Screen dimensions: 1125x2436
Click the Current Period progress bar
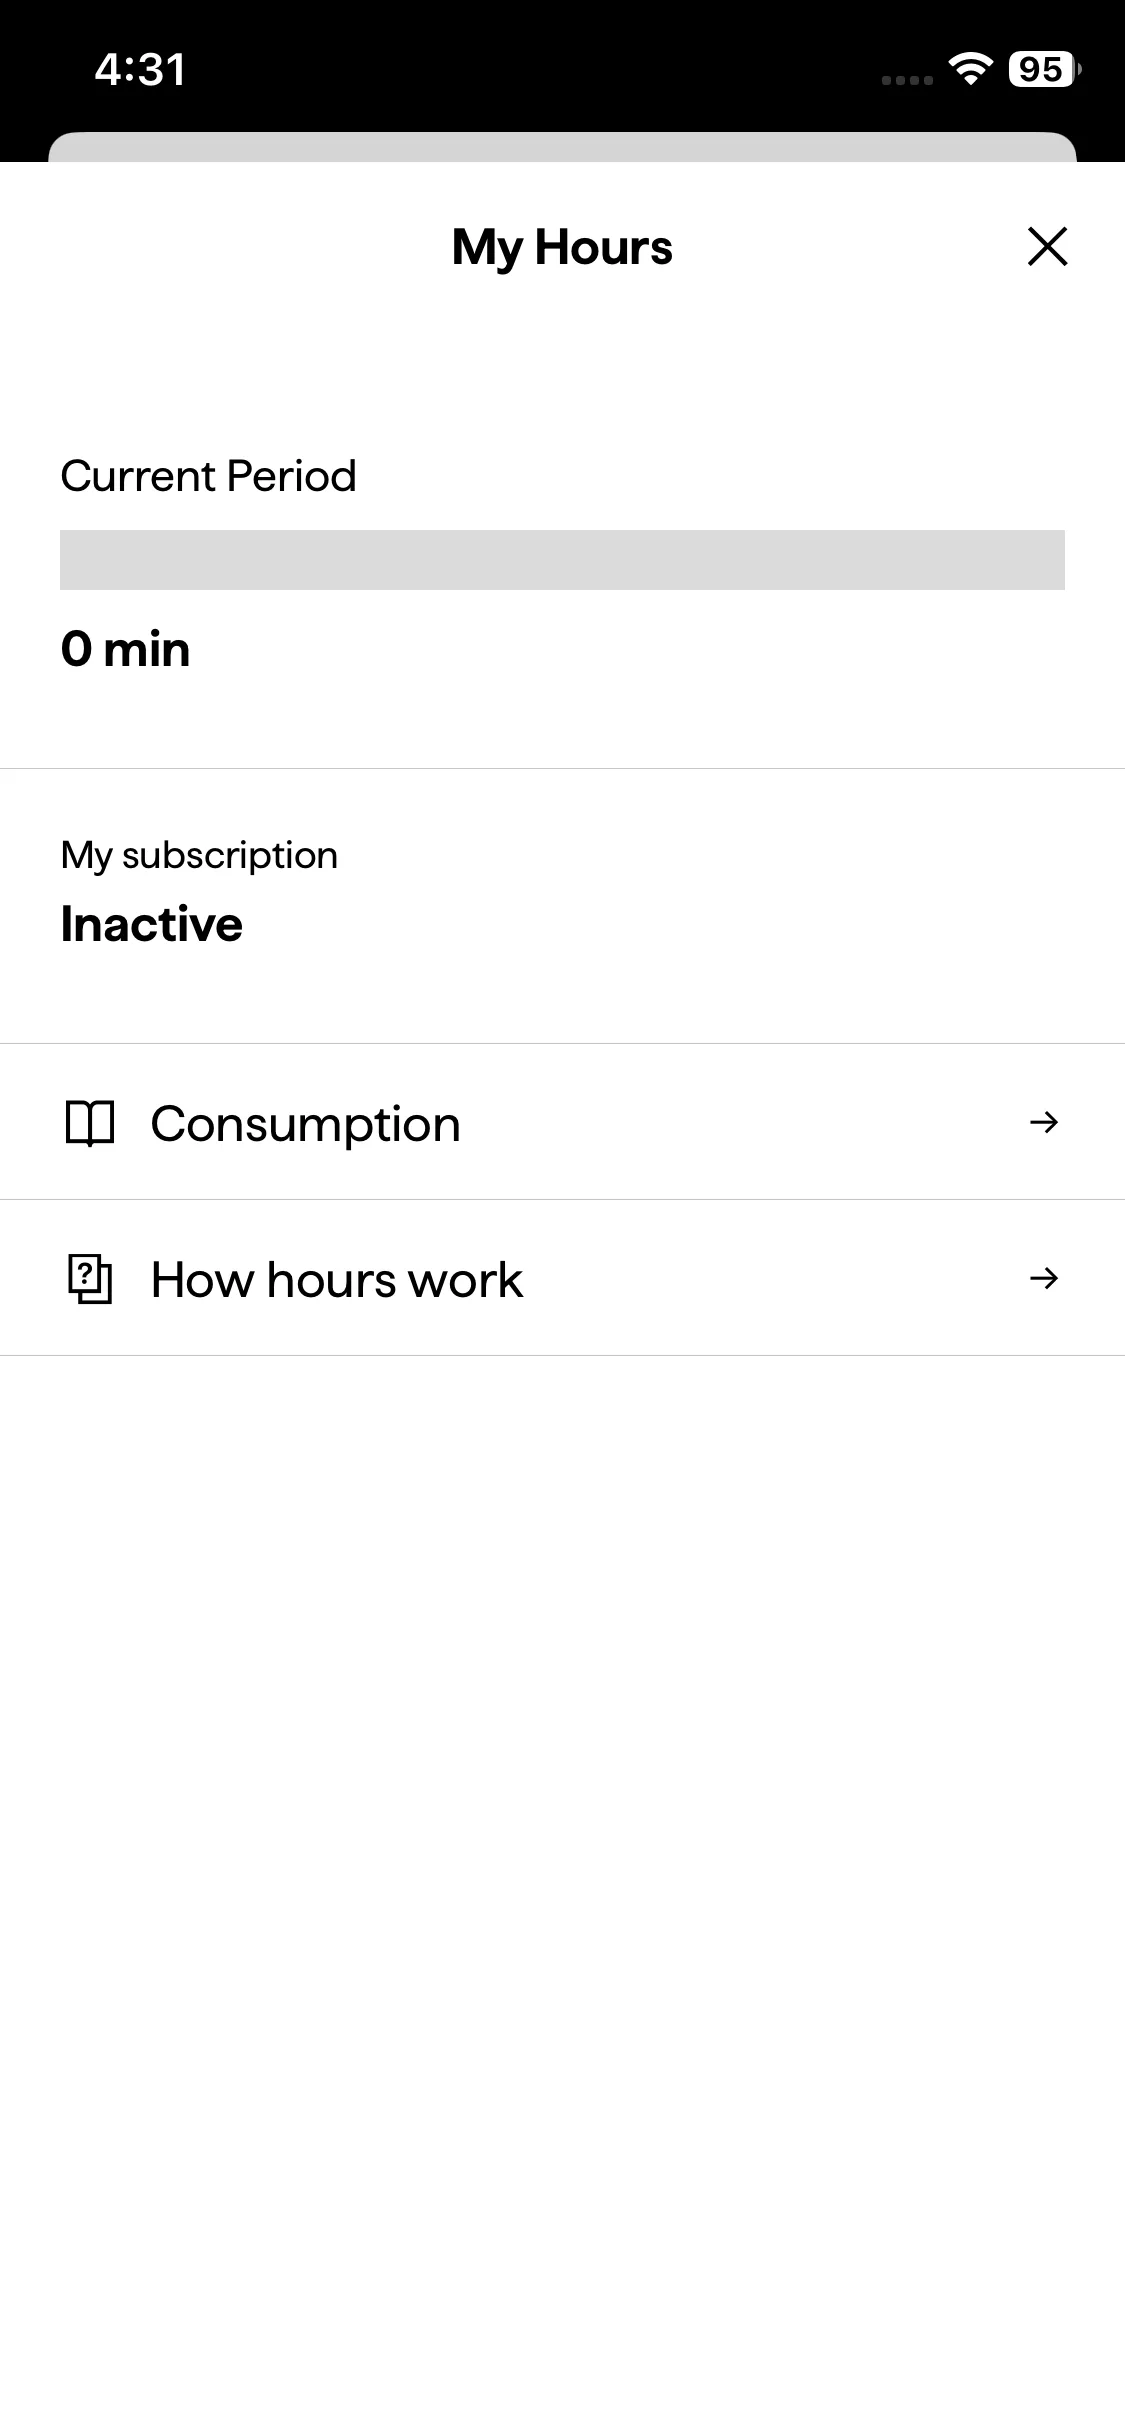coord(562,560)
